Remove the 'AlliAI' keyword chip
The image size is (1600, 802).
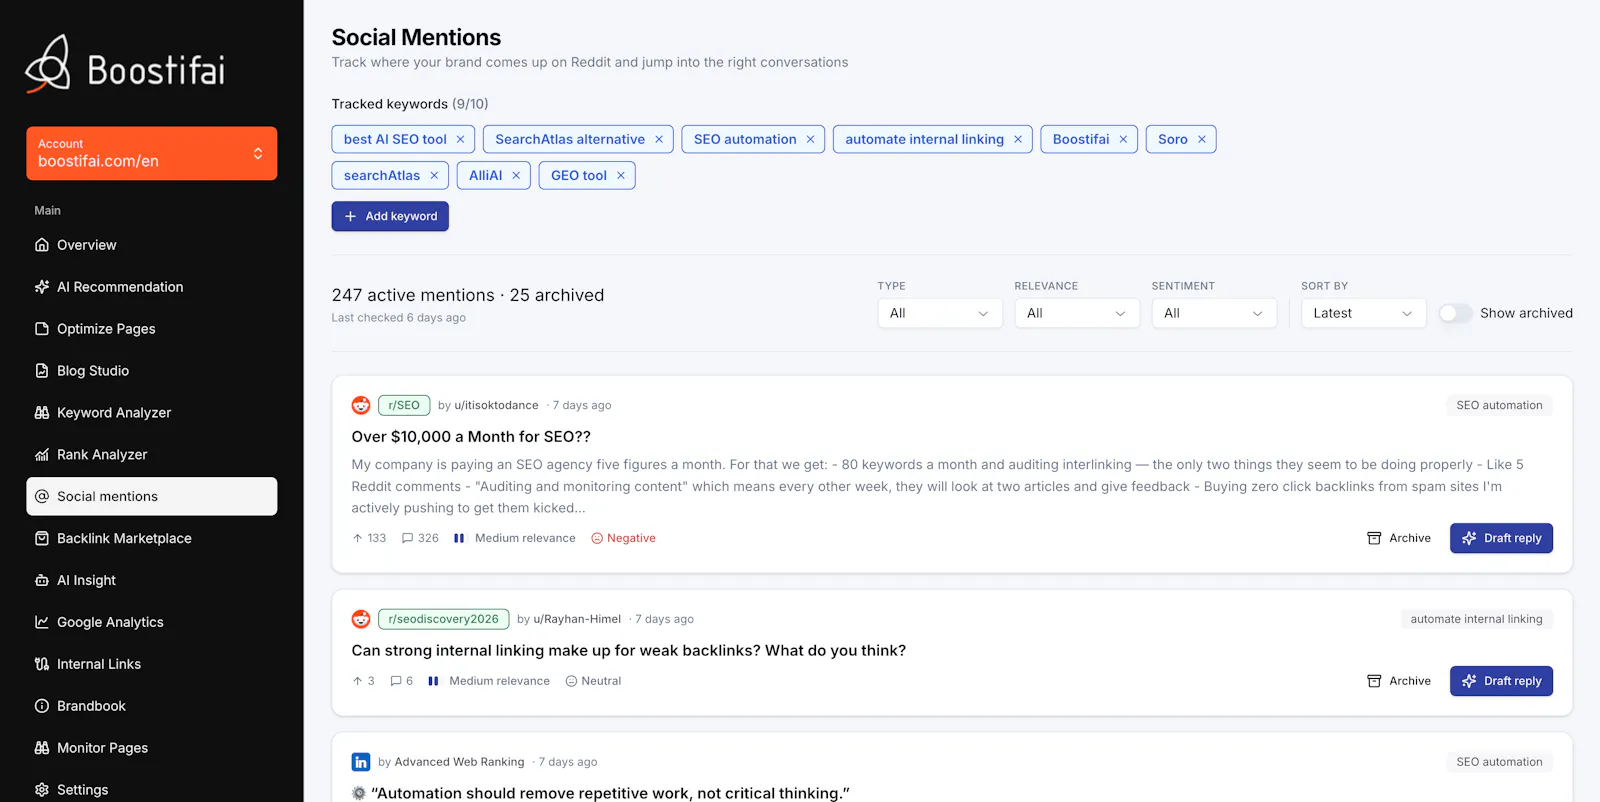tap(516, 175)
